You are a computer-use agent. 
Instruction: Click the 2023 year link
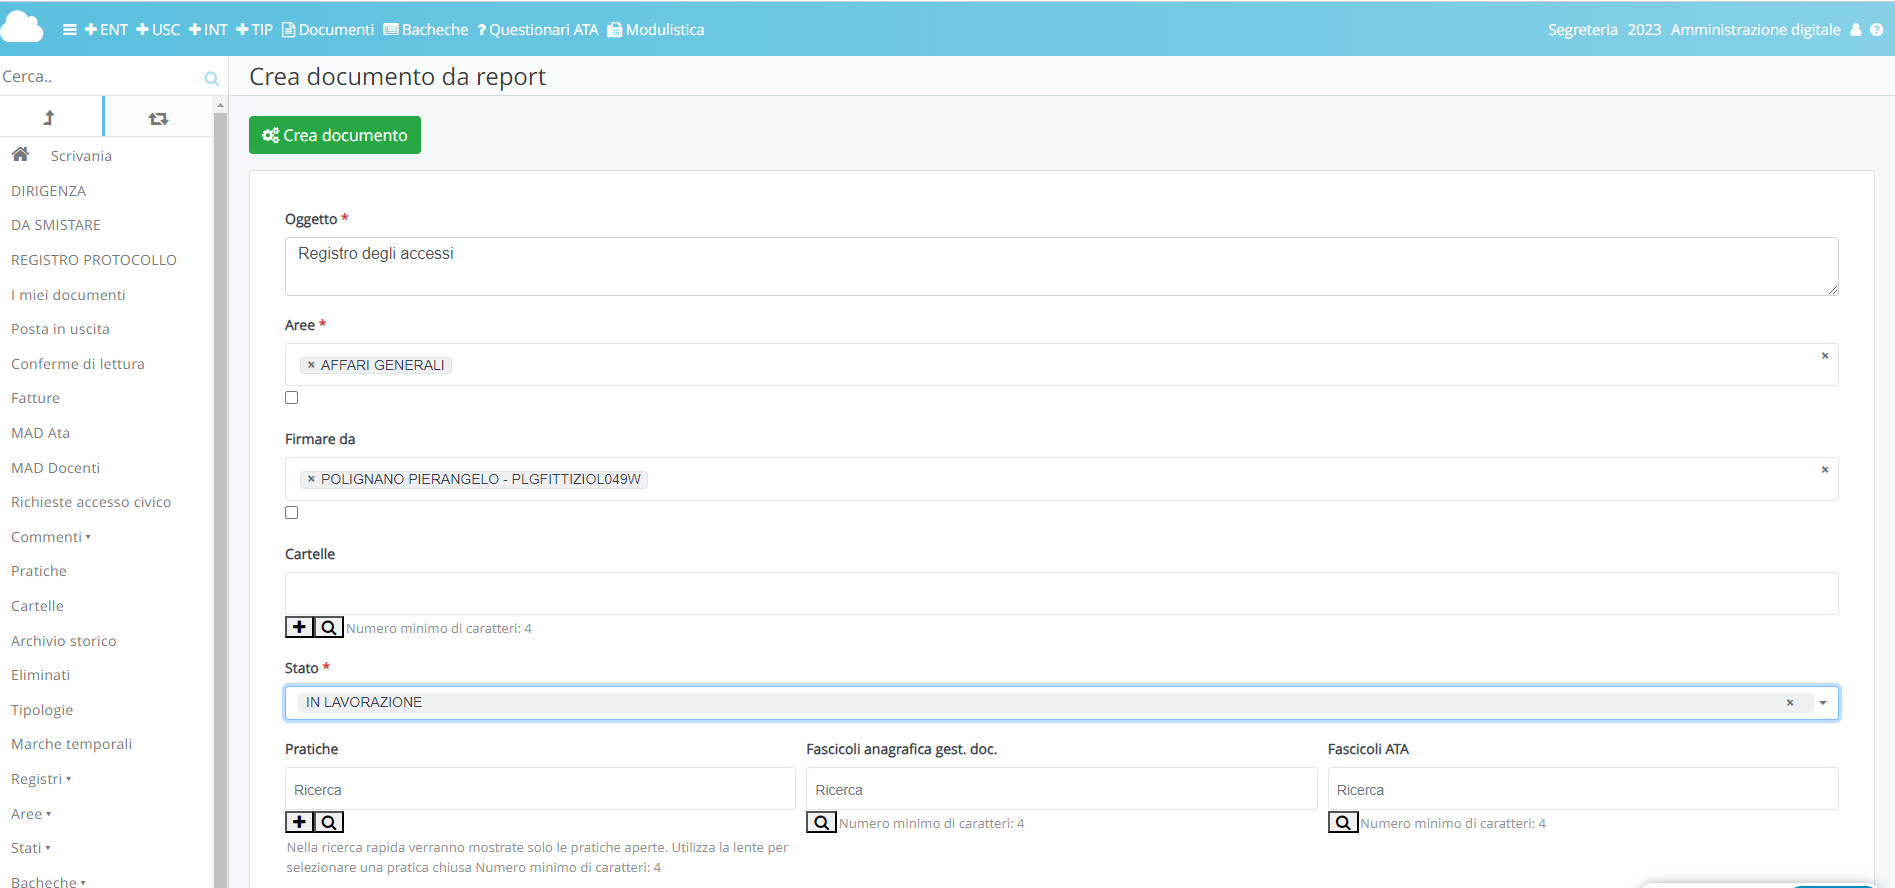(1644, 30)
